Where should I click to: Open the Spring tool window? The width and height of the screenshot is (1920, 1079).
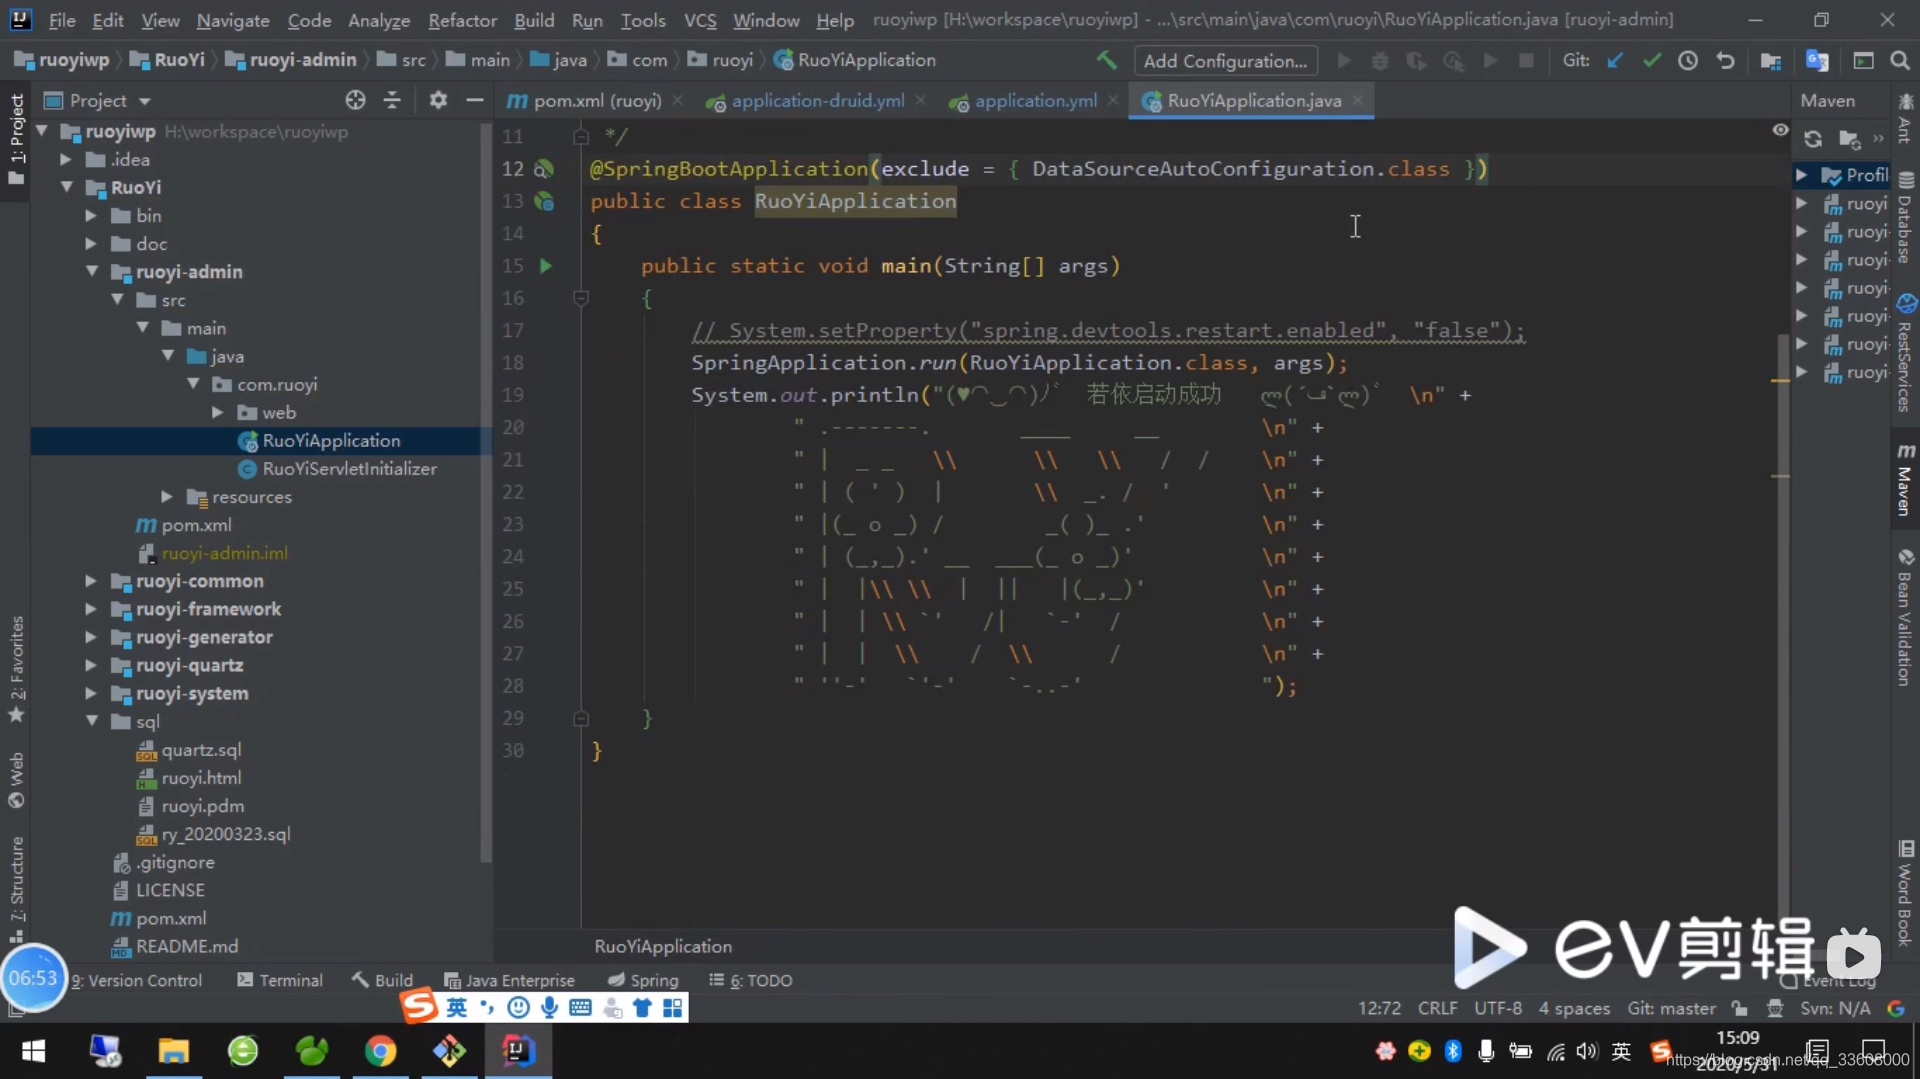643,980
